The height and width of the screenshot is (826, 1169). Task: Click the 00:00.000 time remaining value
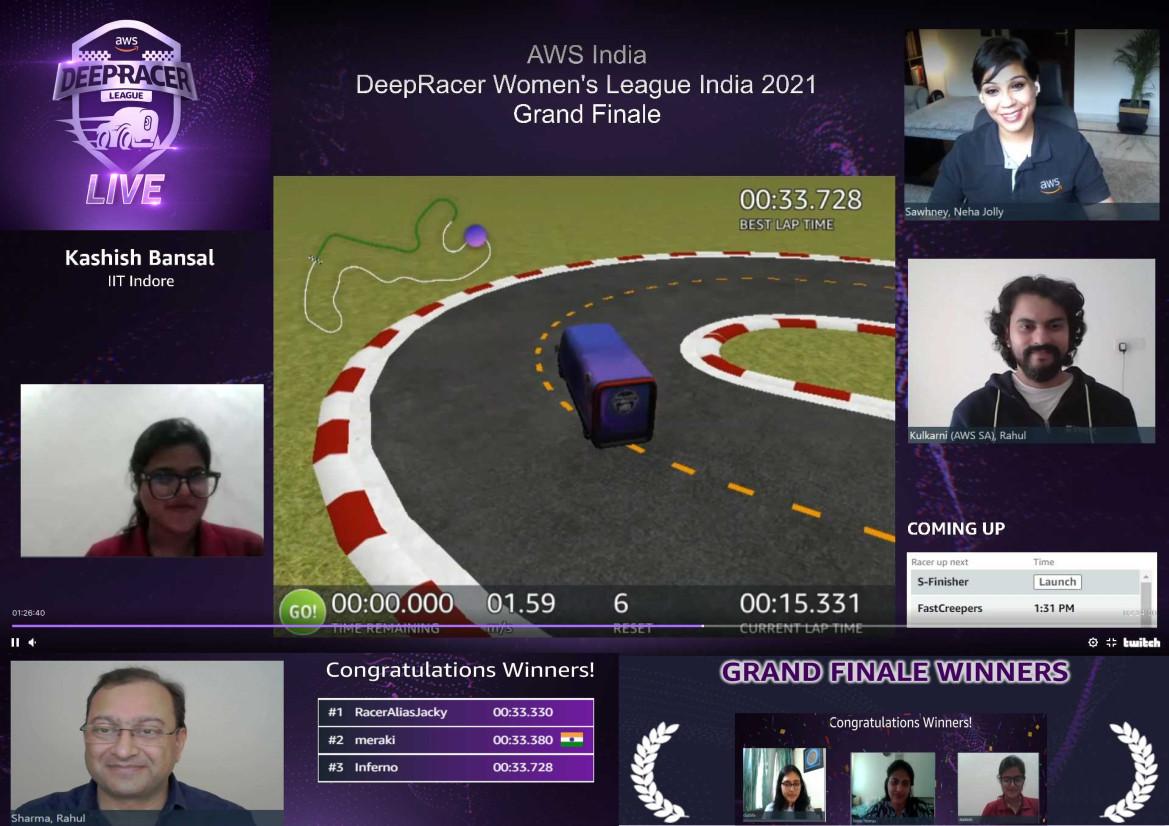click(x=392, y=603)
